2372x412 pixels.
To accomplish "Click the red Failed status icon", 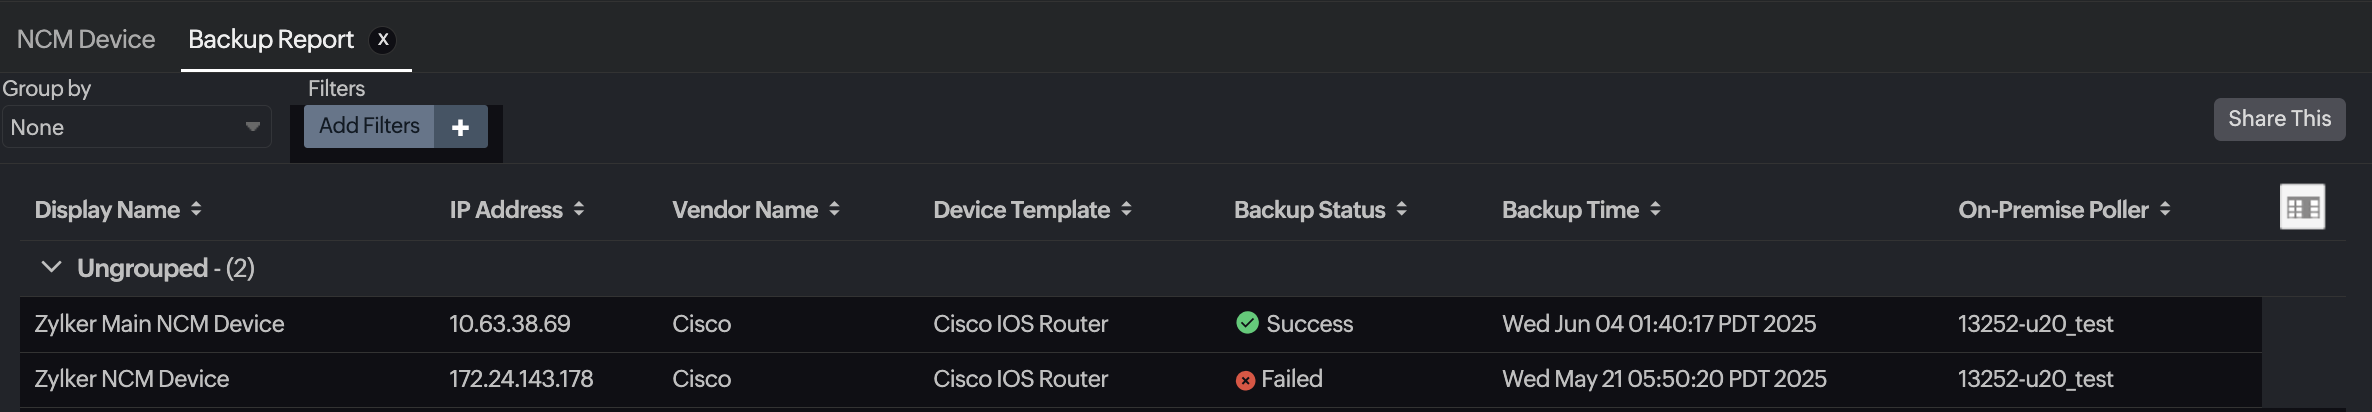I will tap(1245, 380).
